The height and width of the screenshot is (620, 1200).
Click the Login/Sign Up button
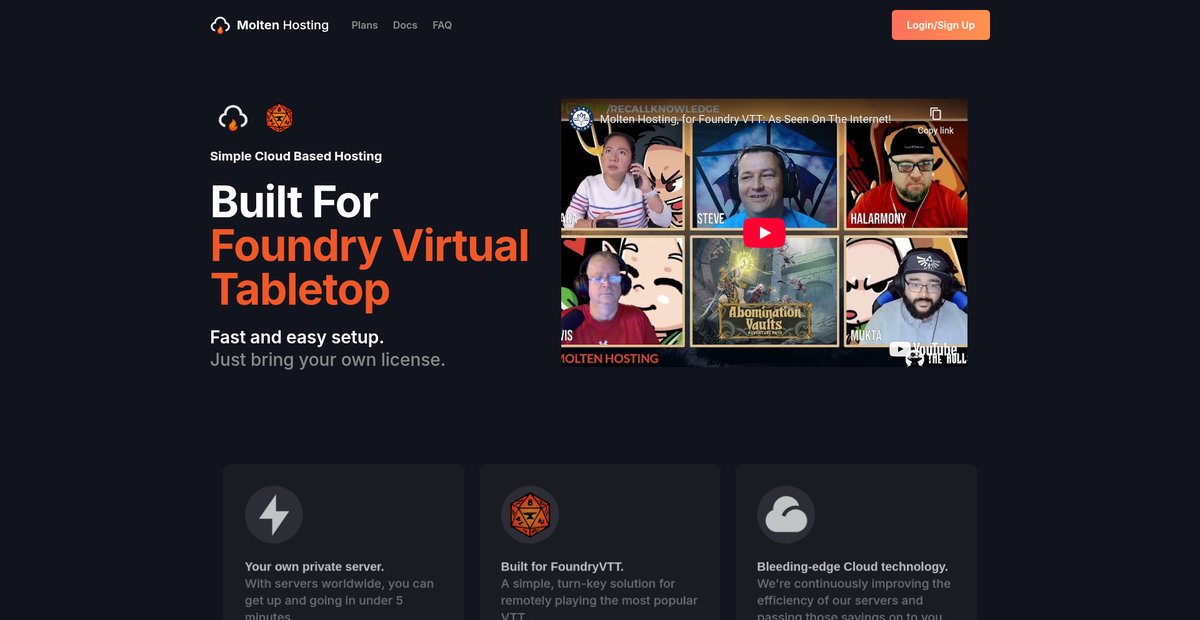click(x=940, y=25)
